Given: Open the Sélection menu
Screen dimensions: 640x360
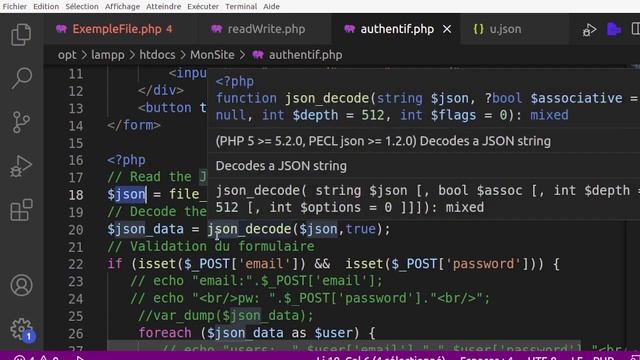Looking at the screenshot, I should (82, 7).
